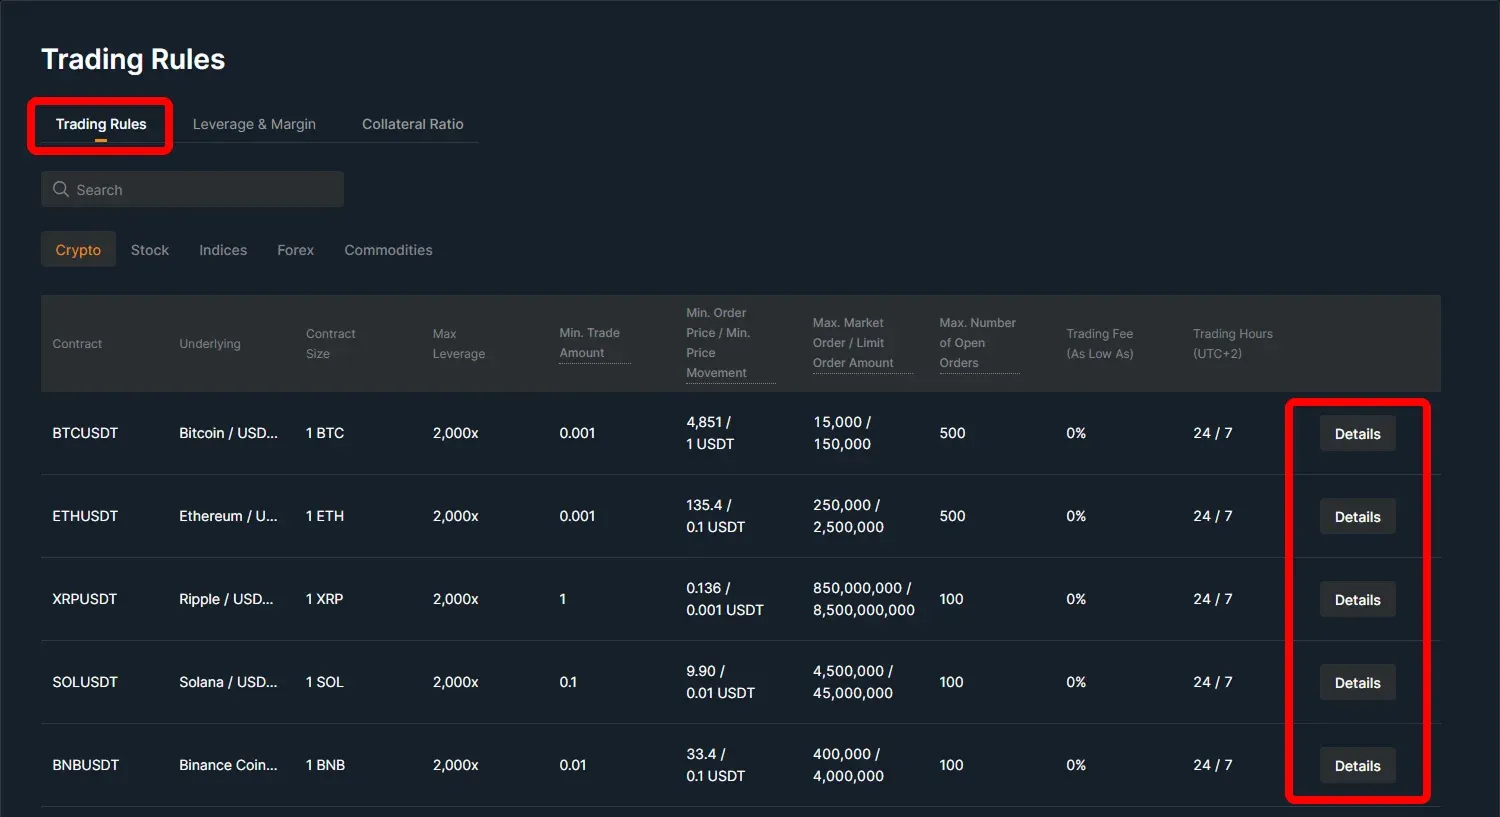
Task: Click the 1 BTC contract size
Action: click(325, 433)
